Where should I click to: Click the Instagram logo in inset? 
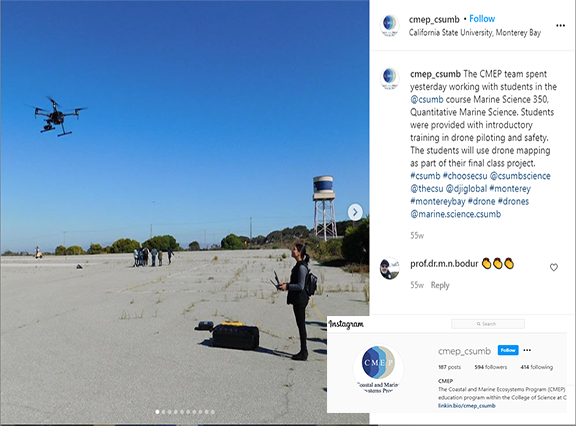346,324
